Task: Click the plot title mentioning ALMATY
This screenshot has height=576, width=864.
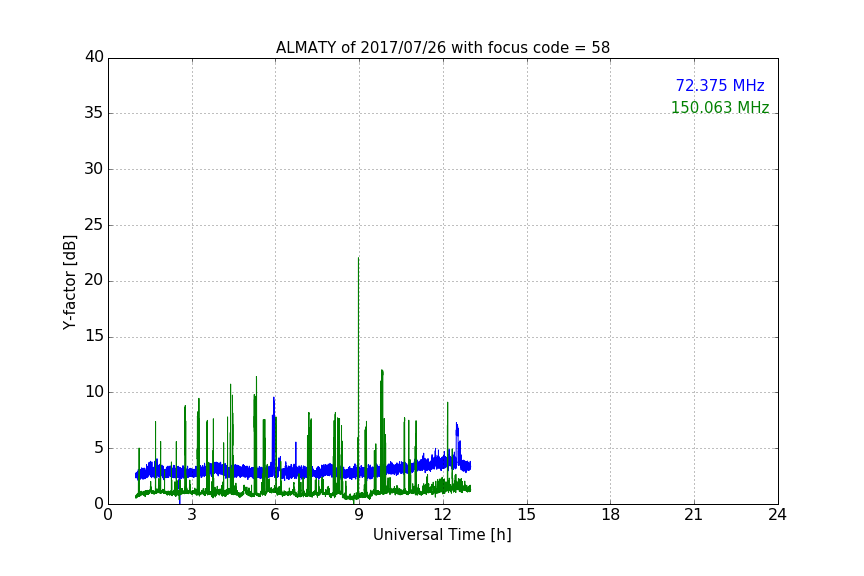Action: point(442,48)
